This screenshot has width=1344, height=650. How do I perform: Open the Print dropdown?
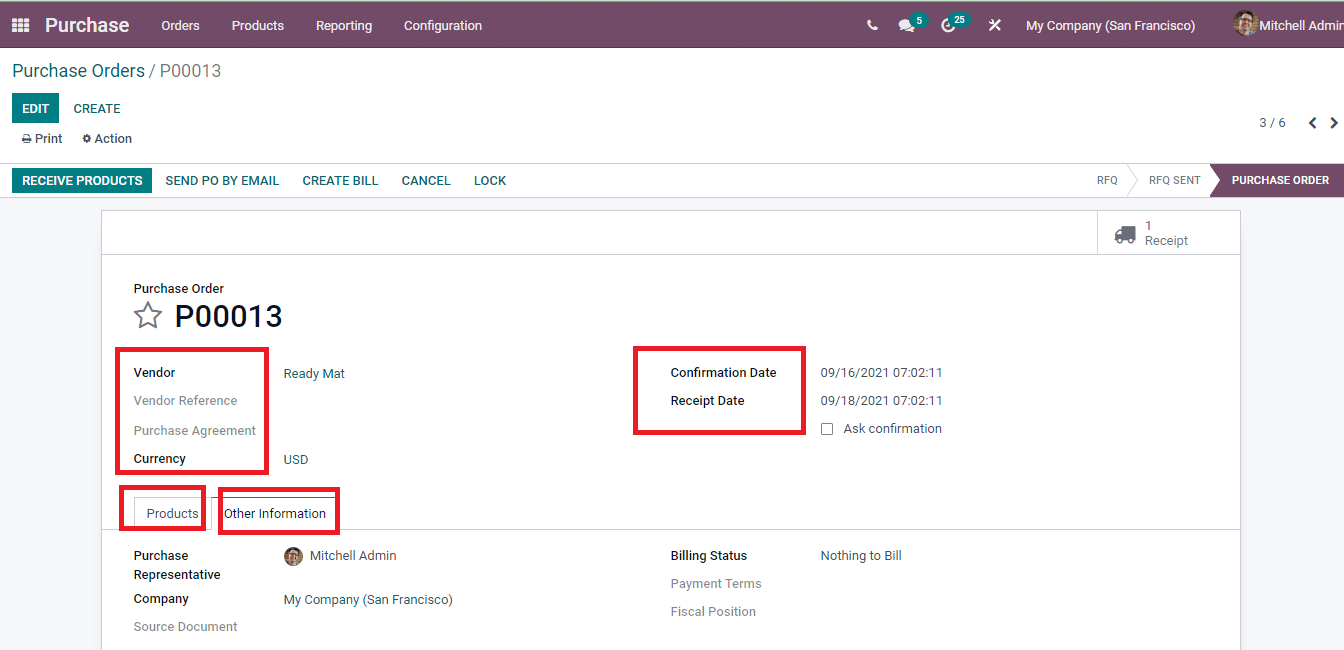coord(42,139)
